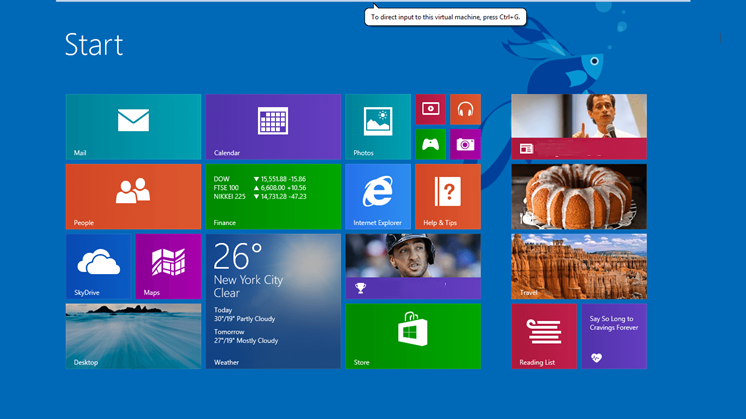The image size is (746, 419).
Task: Open the Games tile with controller icon
Action: tap(431, 144)
